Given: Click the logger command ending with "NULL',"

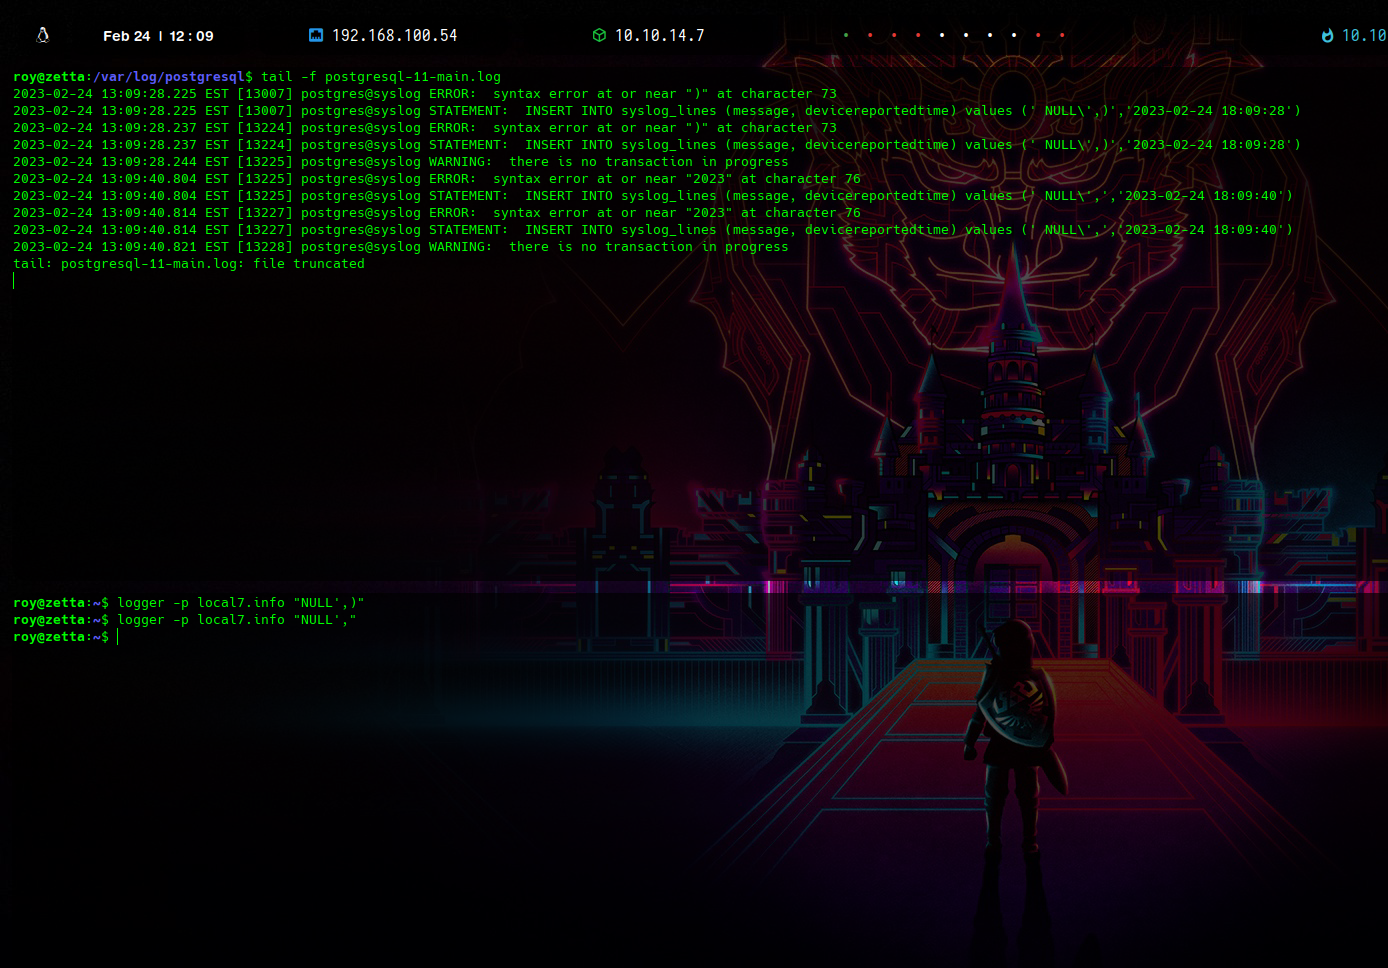Looking at the screenshot, I should point(236,620).
